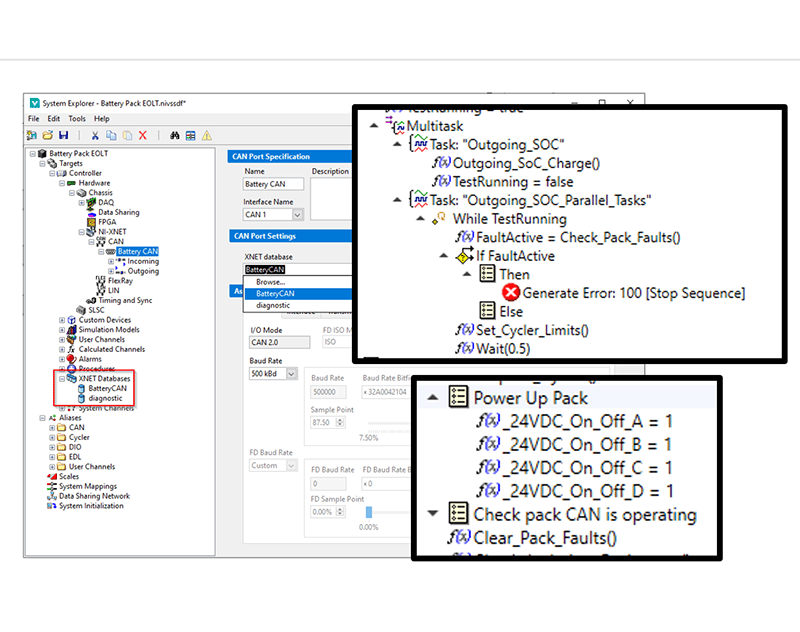Expand the Cycler aliases folder
Viewport: 800px width, 632px height.
coord(52,437)
